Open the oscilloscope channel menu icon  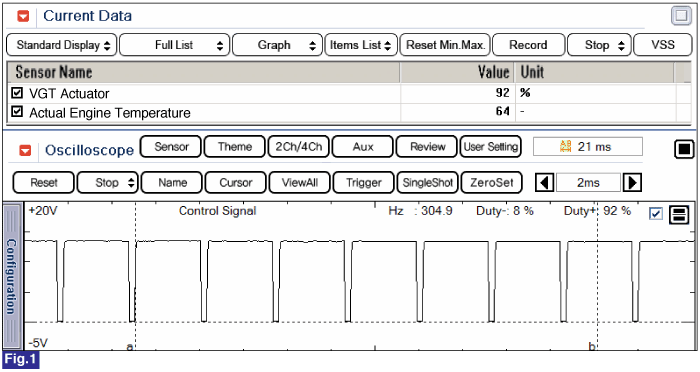click(679, 215)
